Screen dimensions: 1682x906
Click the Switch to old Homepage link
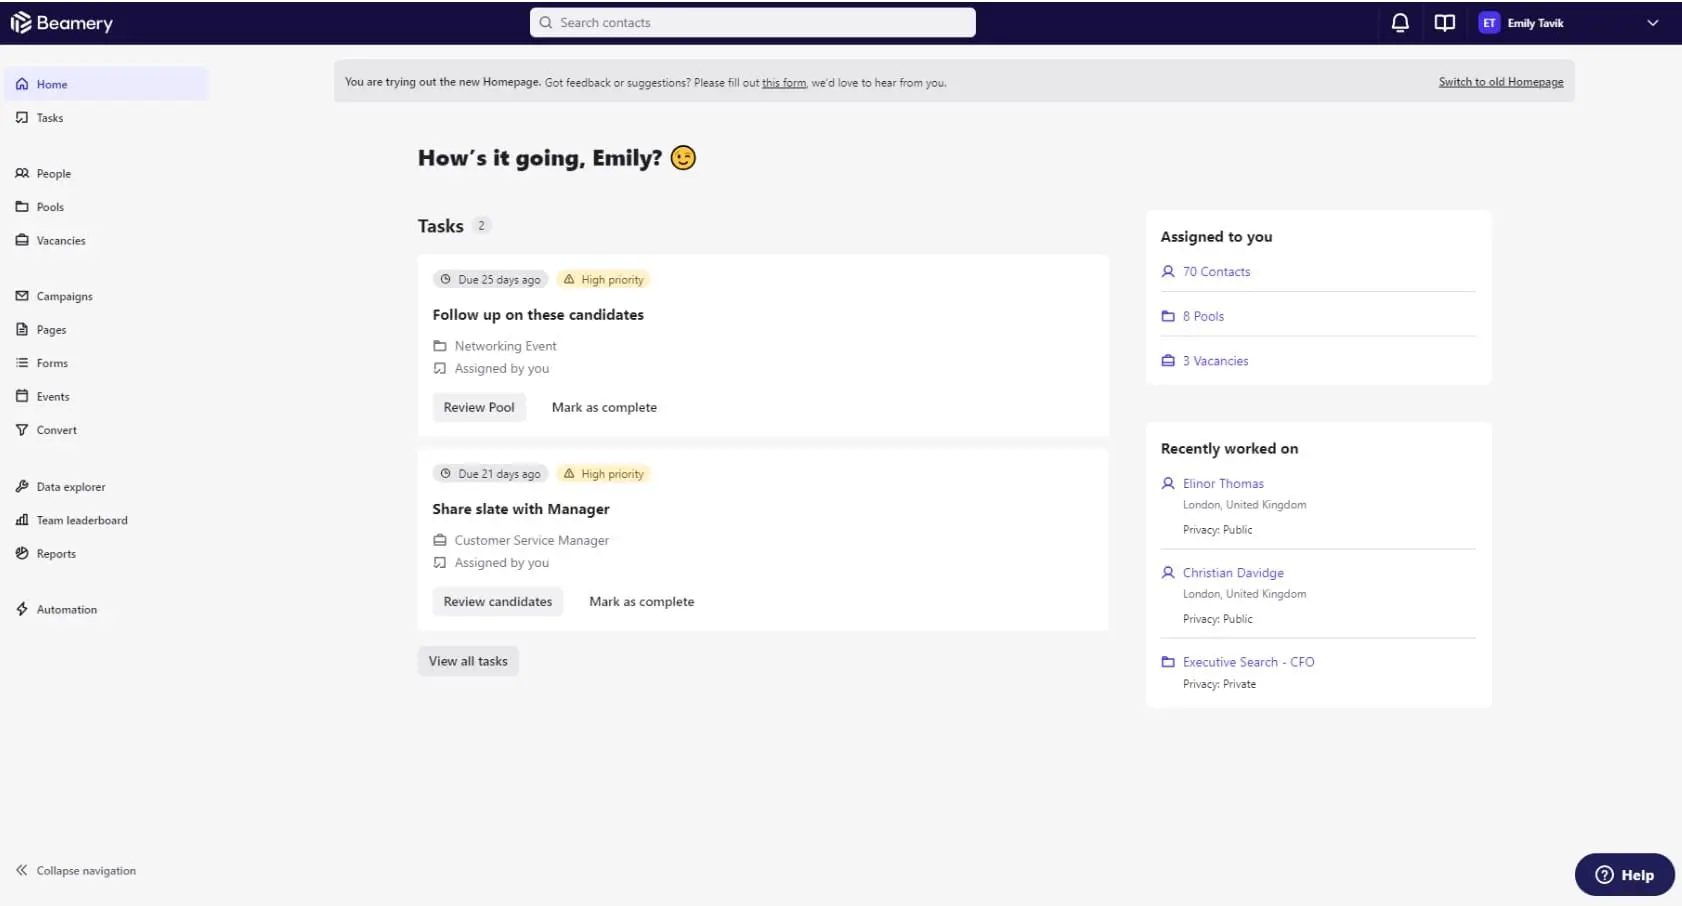tap(1500, 81)
